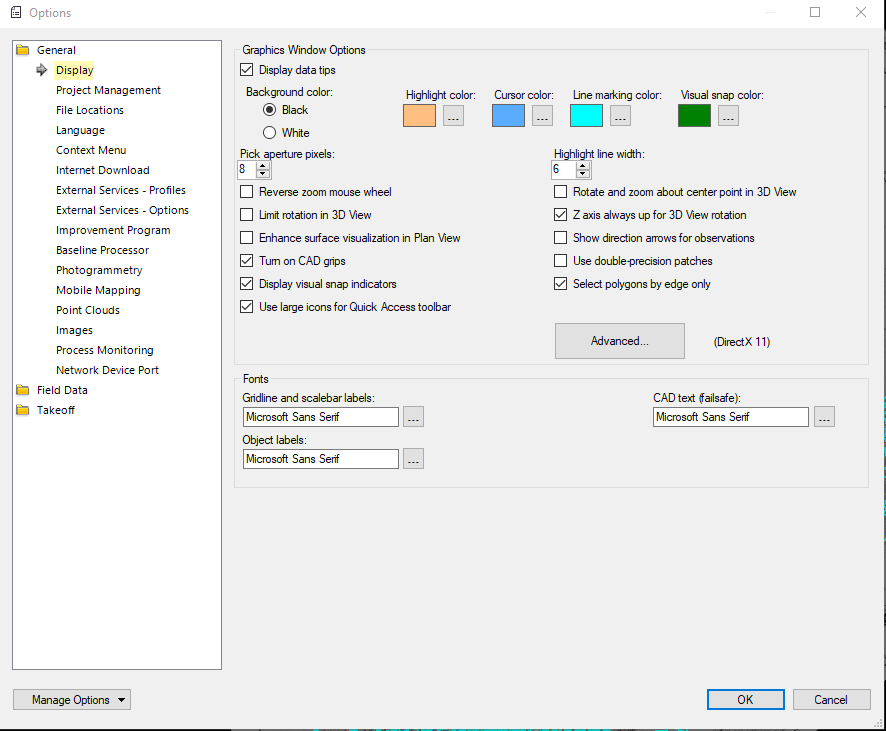Open Project Management options
886x731 pixels.
tap(108, 90)
